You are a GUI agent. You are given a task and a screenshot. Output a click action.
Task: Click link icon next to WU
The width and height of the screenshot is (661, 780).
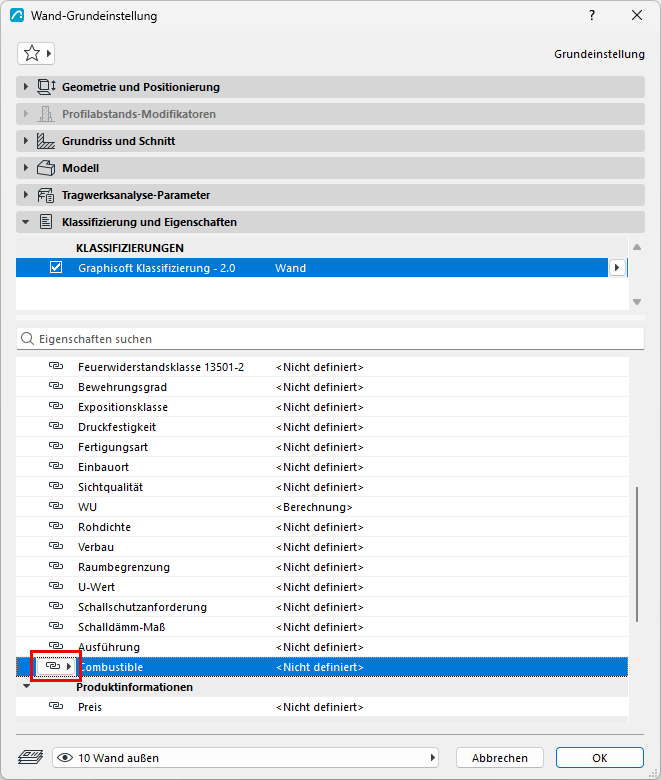coord(56,506)
